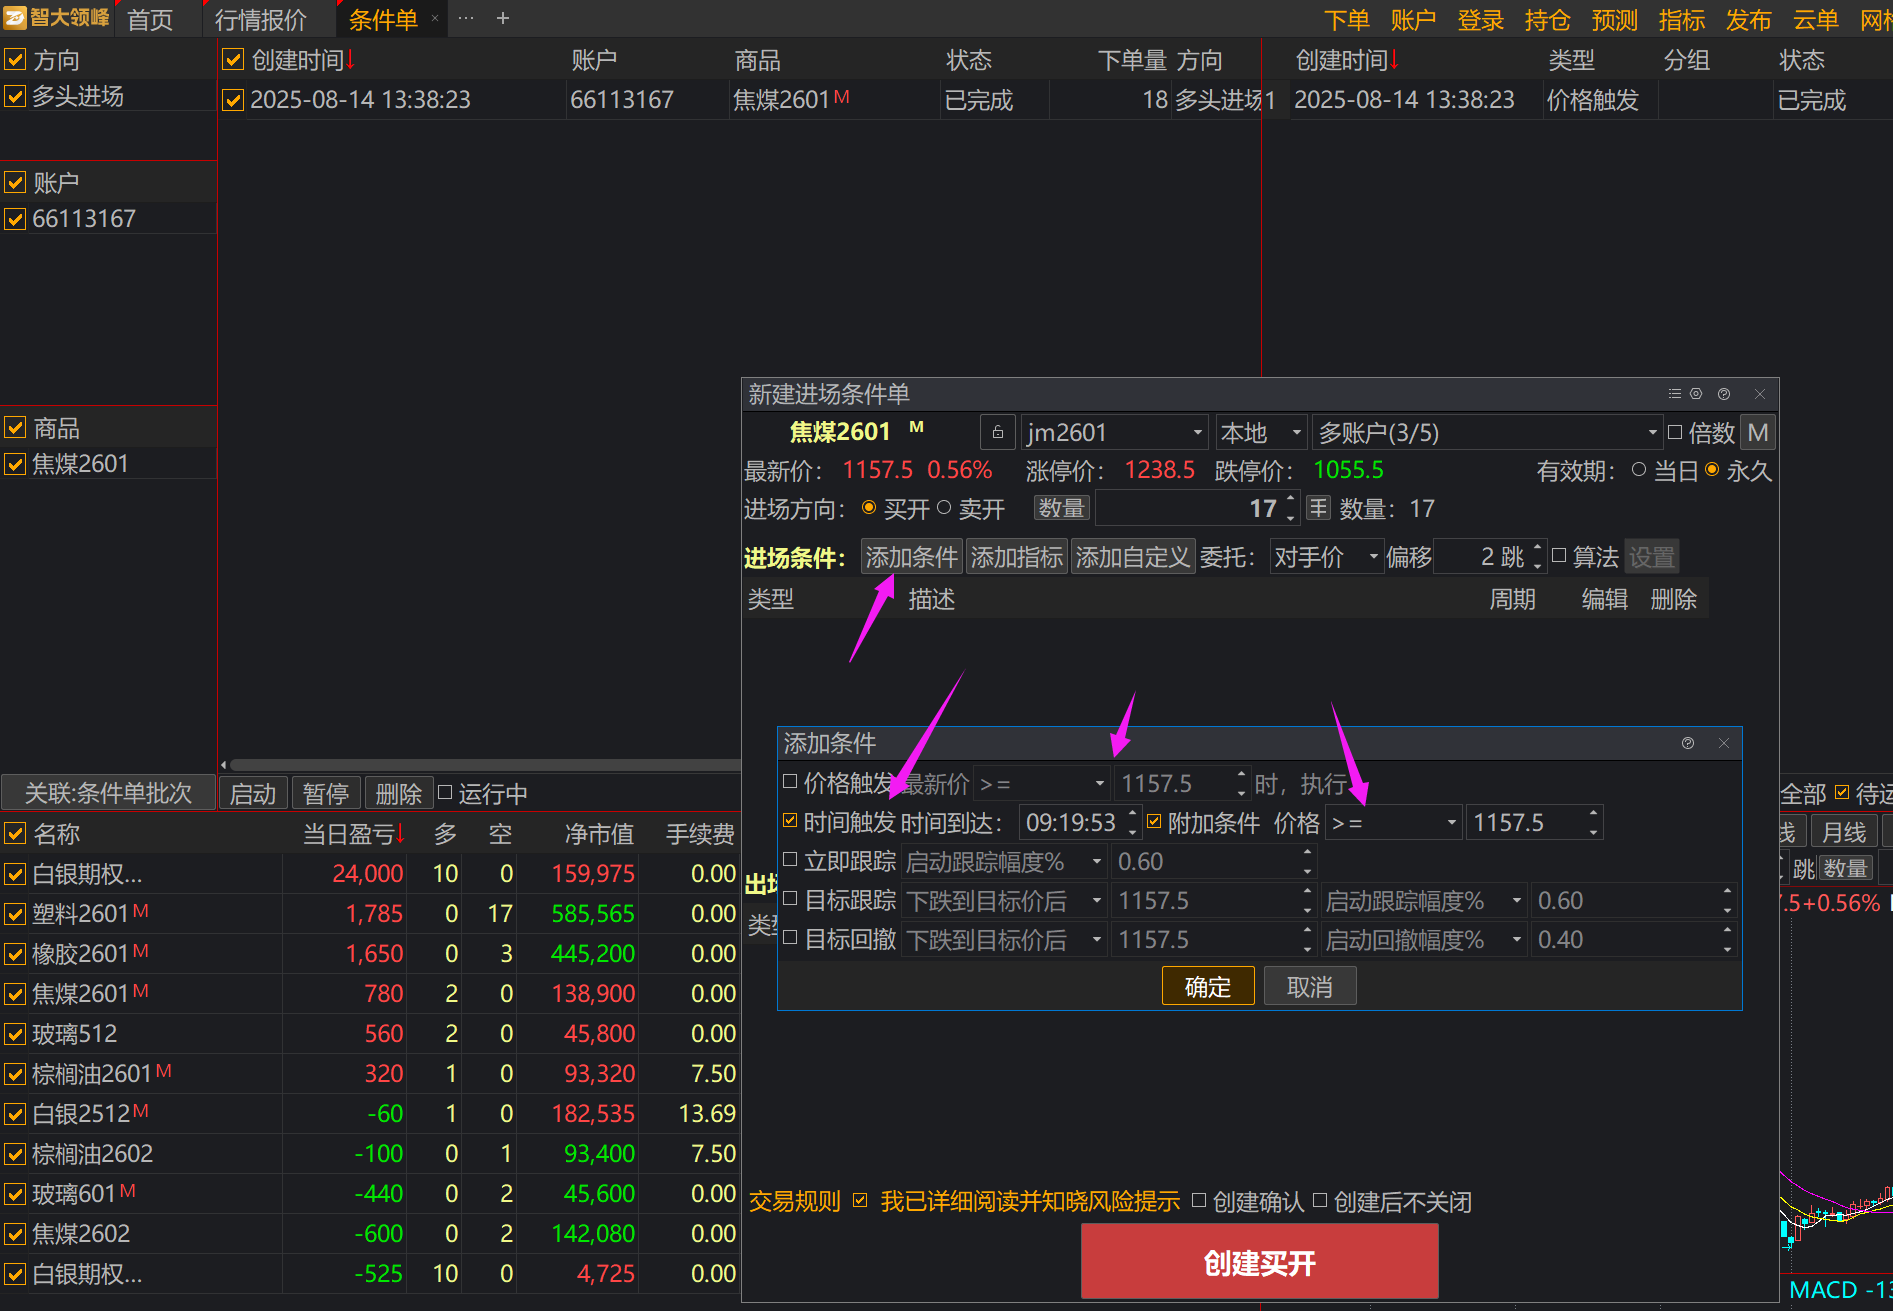Check the 创建后不关闭 option
This screenshot has width=1893, height=1311.
tap(1320, 1201)
